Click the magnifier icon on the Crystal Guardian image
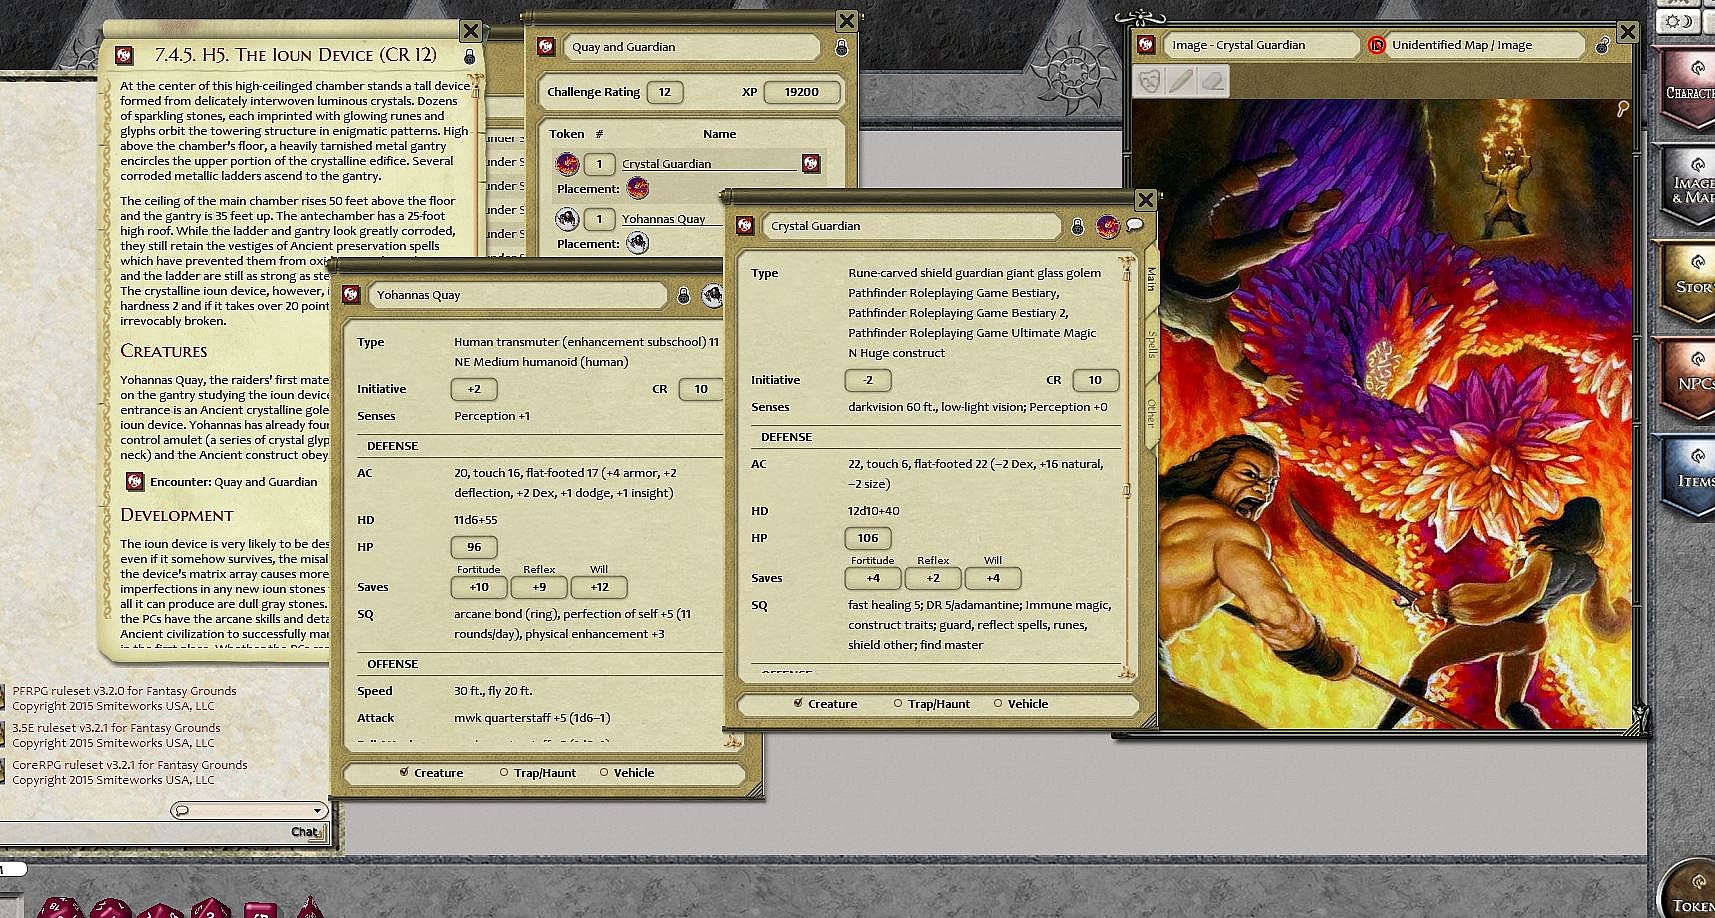Image resolution: width=1715 pixels, height=918 pixels. pyautogui.click(x=1622, y=108)
